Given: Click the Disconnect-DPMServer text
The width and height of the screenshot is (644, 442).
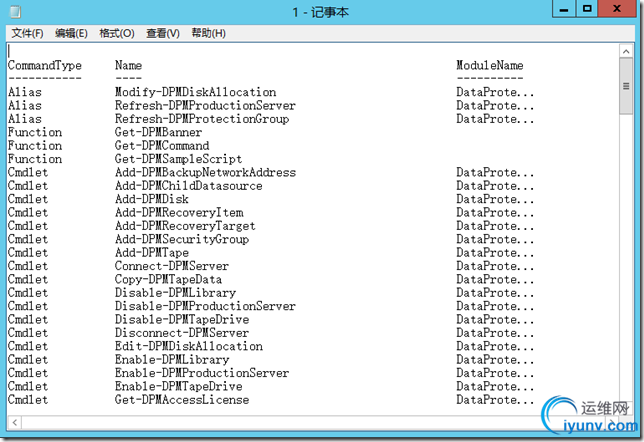Looking at the screenshot, I should [x=182, y=333].
